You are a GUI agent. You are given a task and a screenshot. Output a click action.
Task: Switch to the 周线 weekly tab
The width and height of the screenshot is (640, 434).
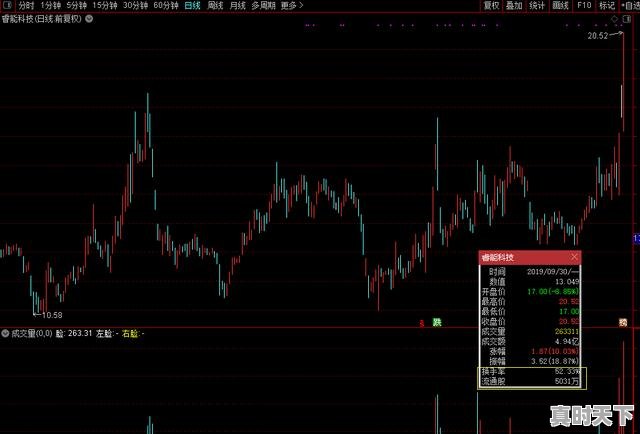[x=215, y=6]
